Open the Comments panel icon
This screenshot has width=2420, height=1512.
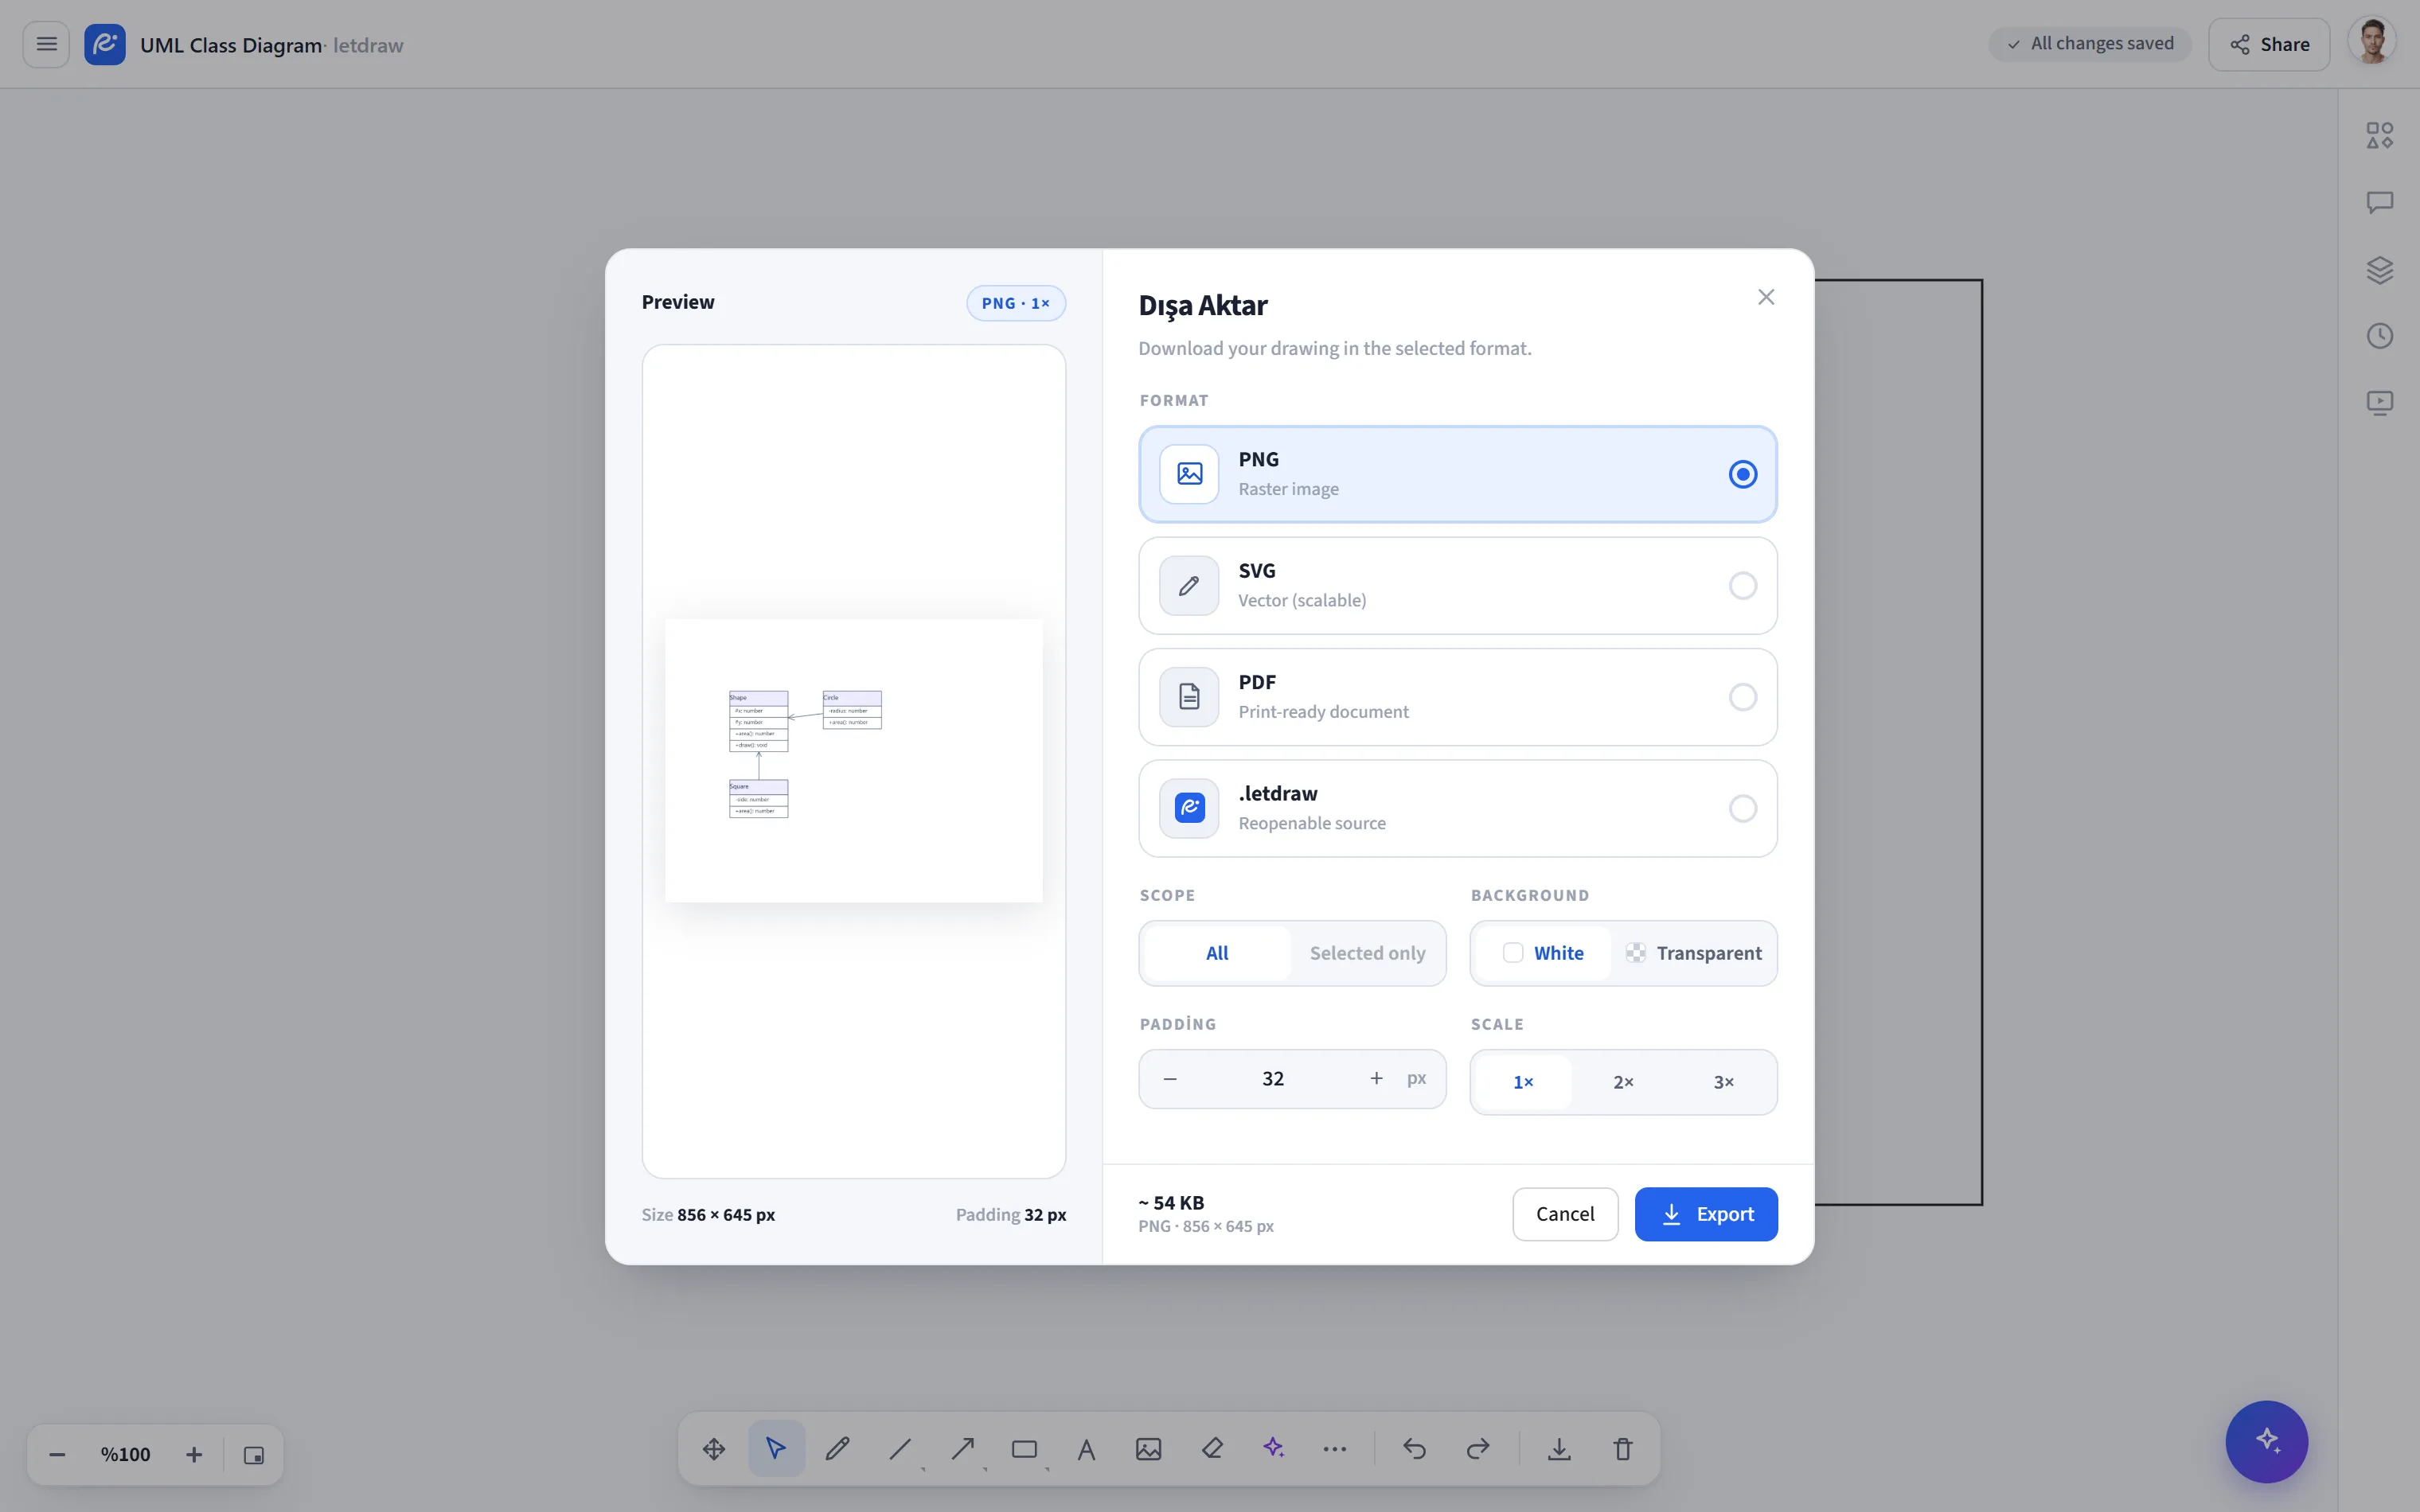click(x=2379, y=202)
